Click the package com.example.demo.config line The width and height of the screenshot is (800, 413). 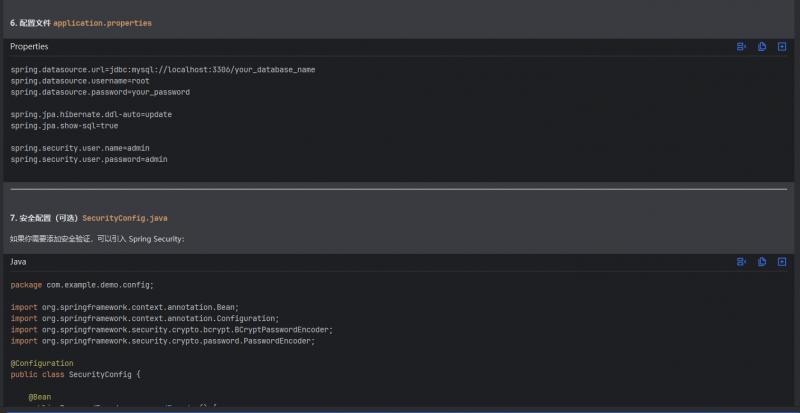point(82,285)
